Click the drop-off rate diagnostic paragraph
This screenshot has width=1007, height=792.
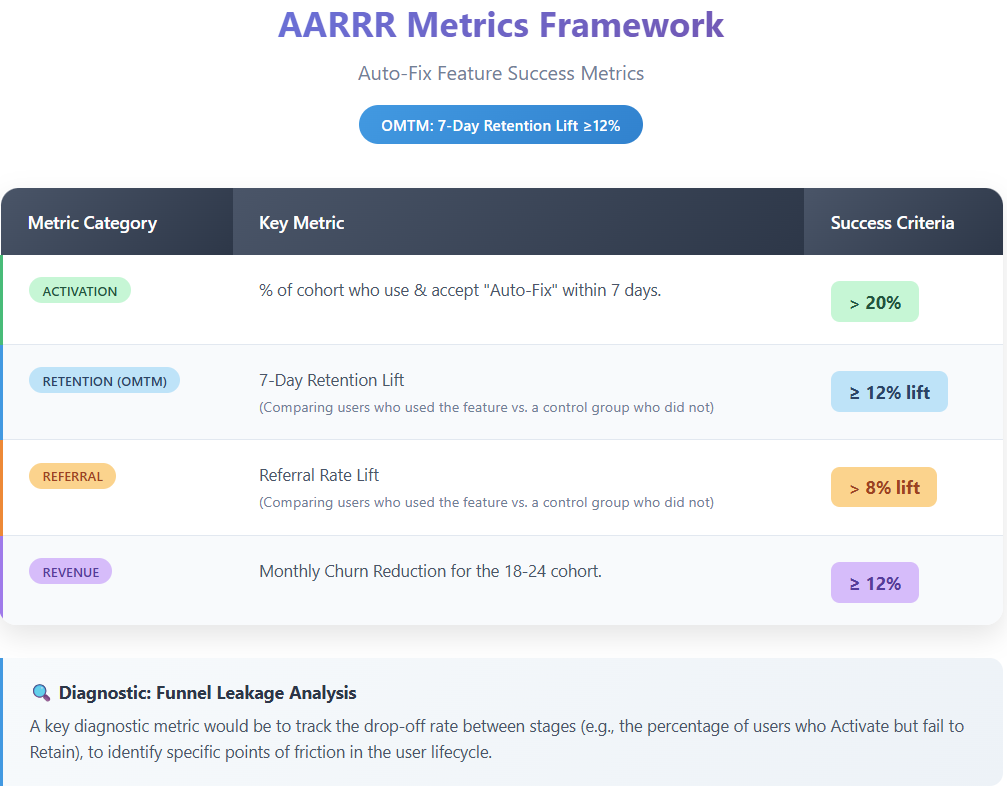(x=496, y=739)
